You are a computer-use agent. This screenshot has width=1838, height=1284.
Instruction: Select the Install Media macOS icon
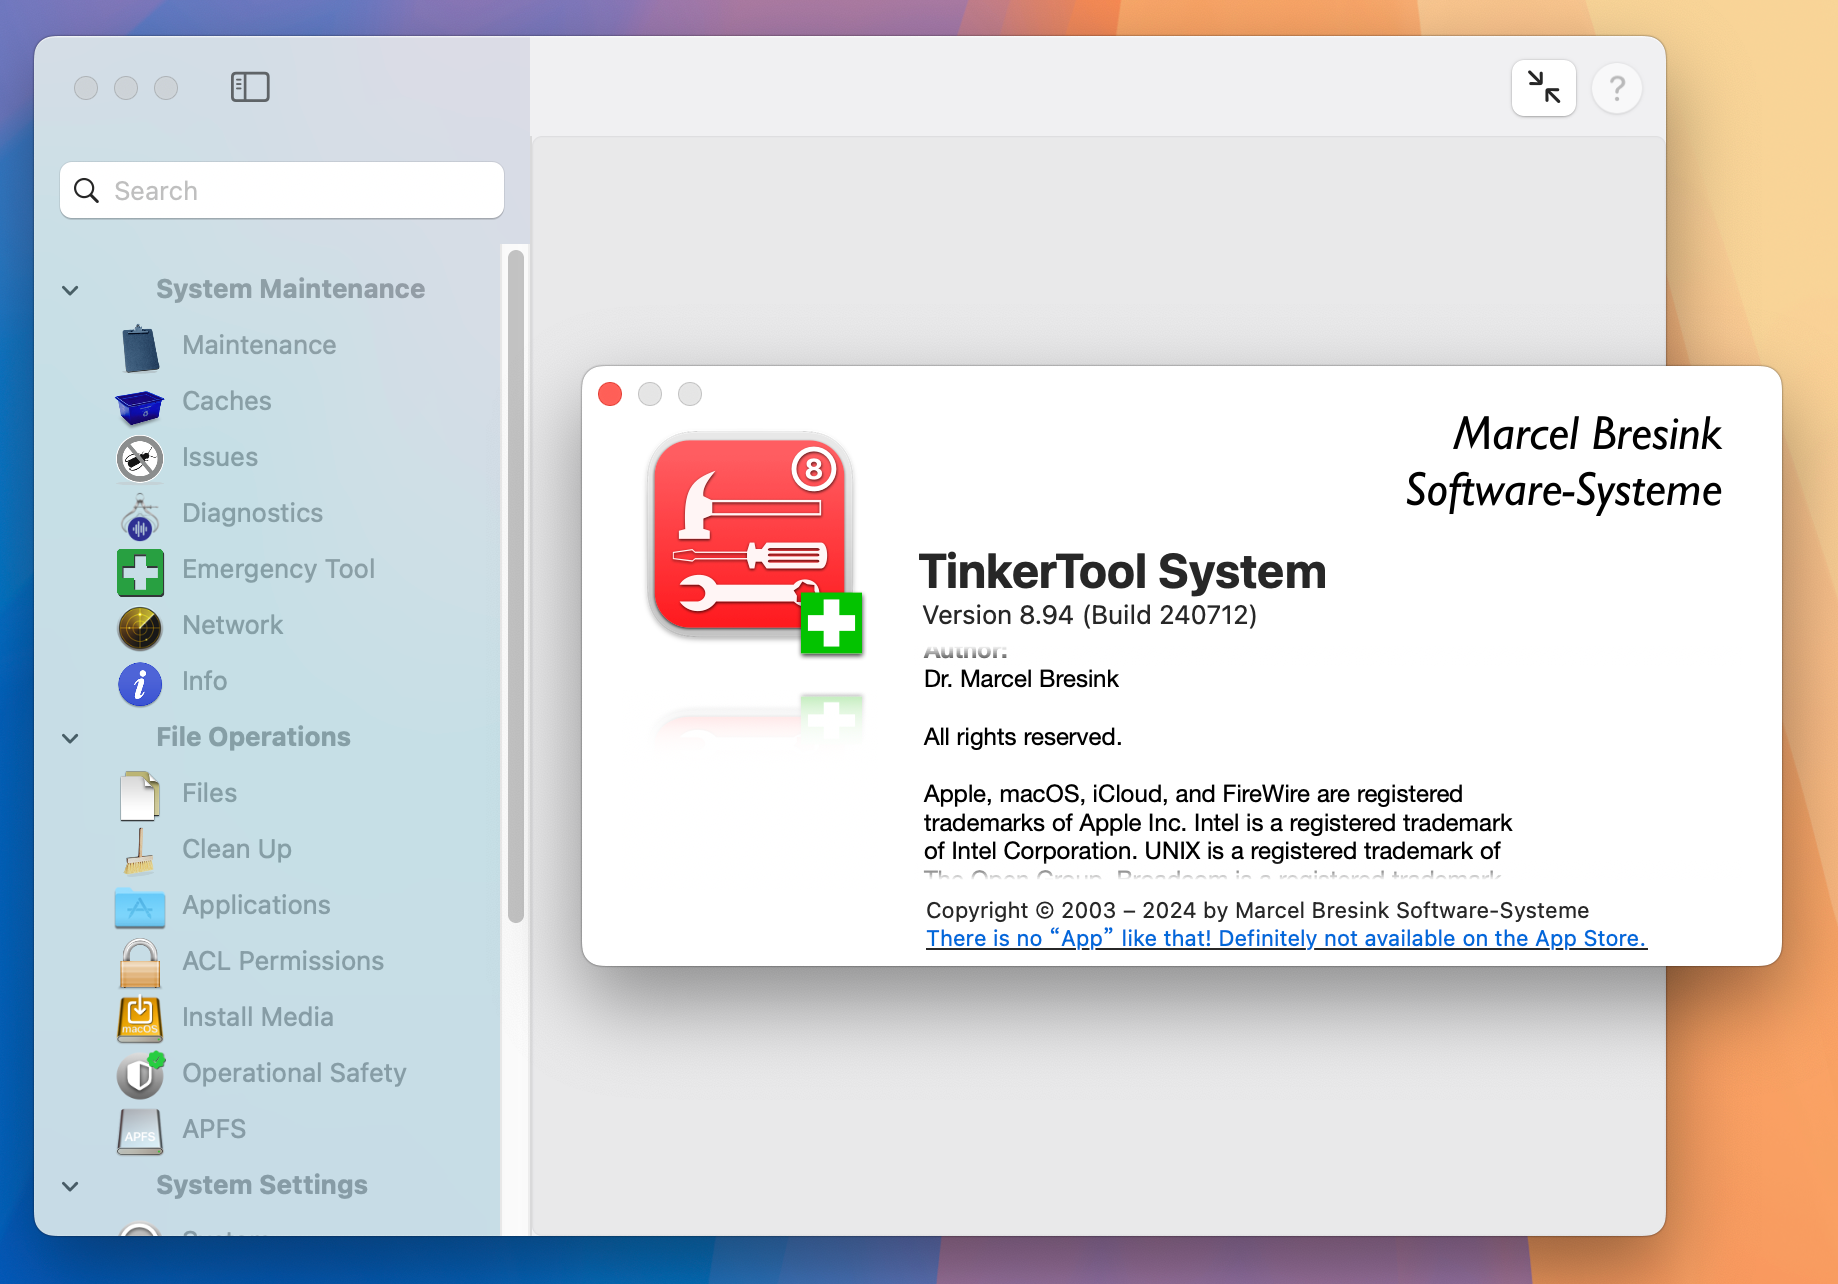click(140, 1019)
